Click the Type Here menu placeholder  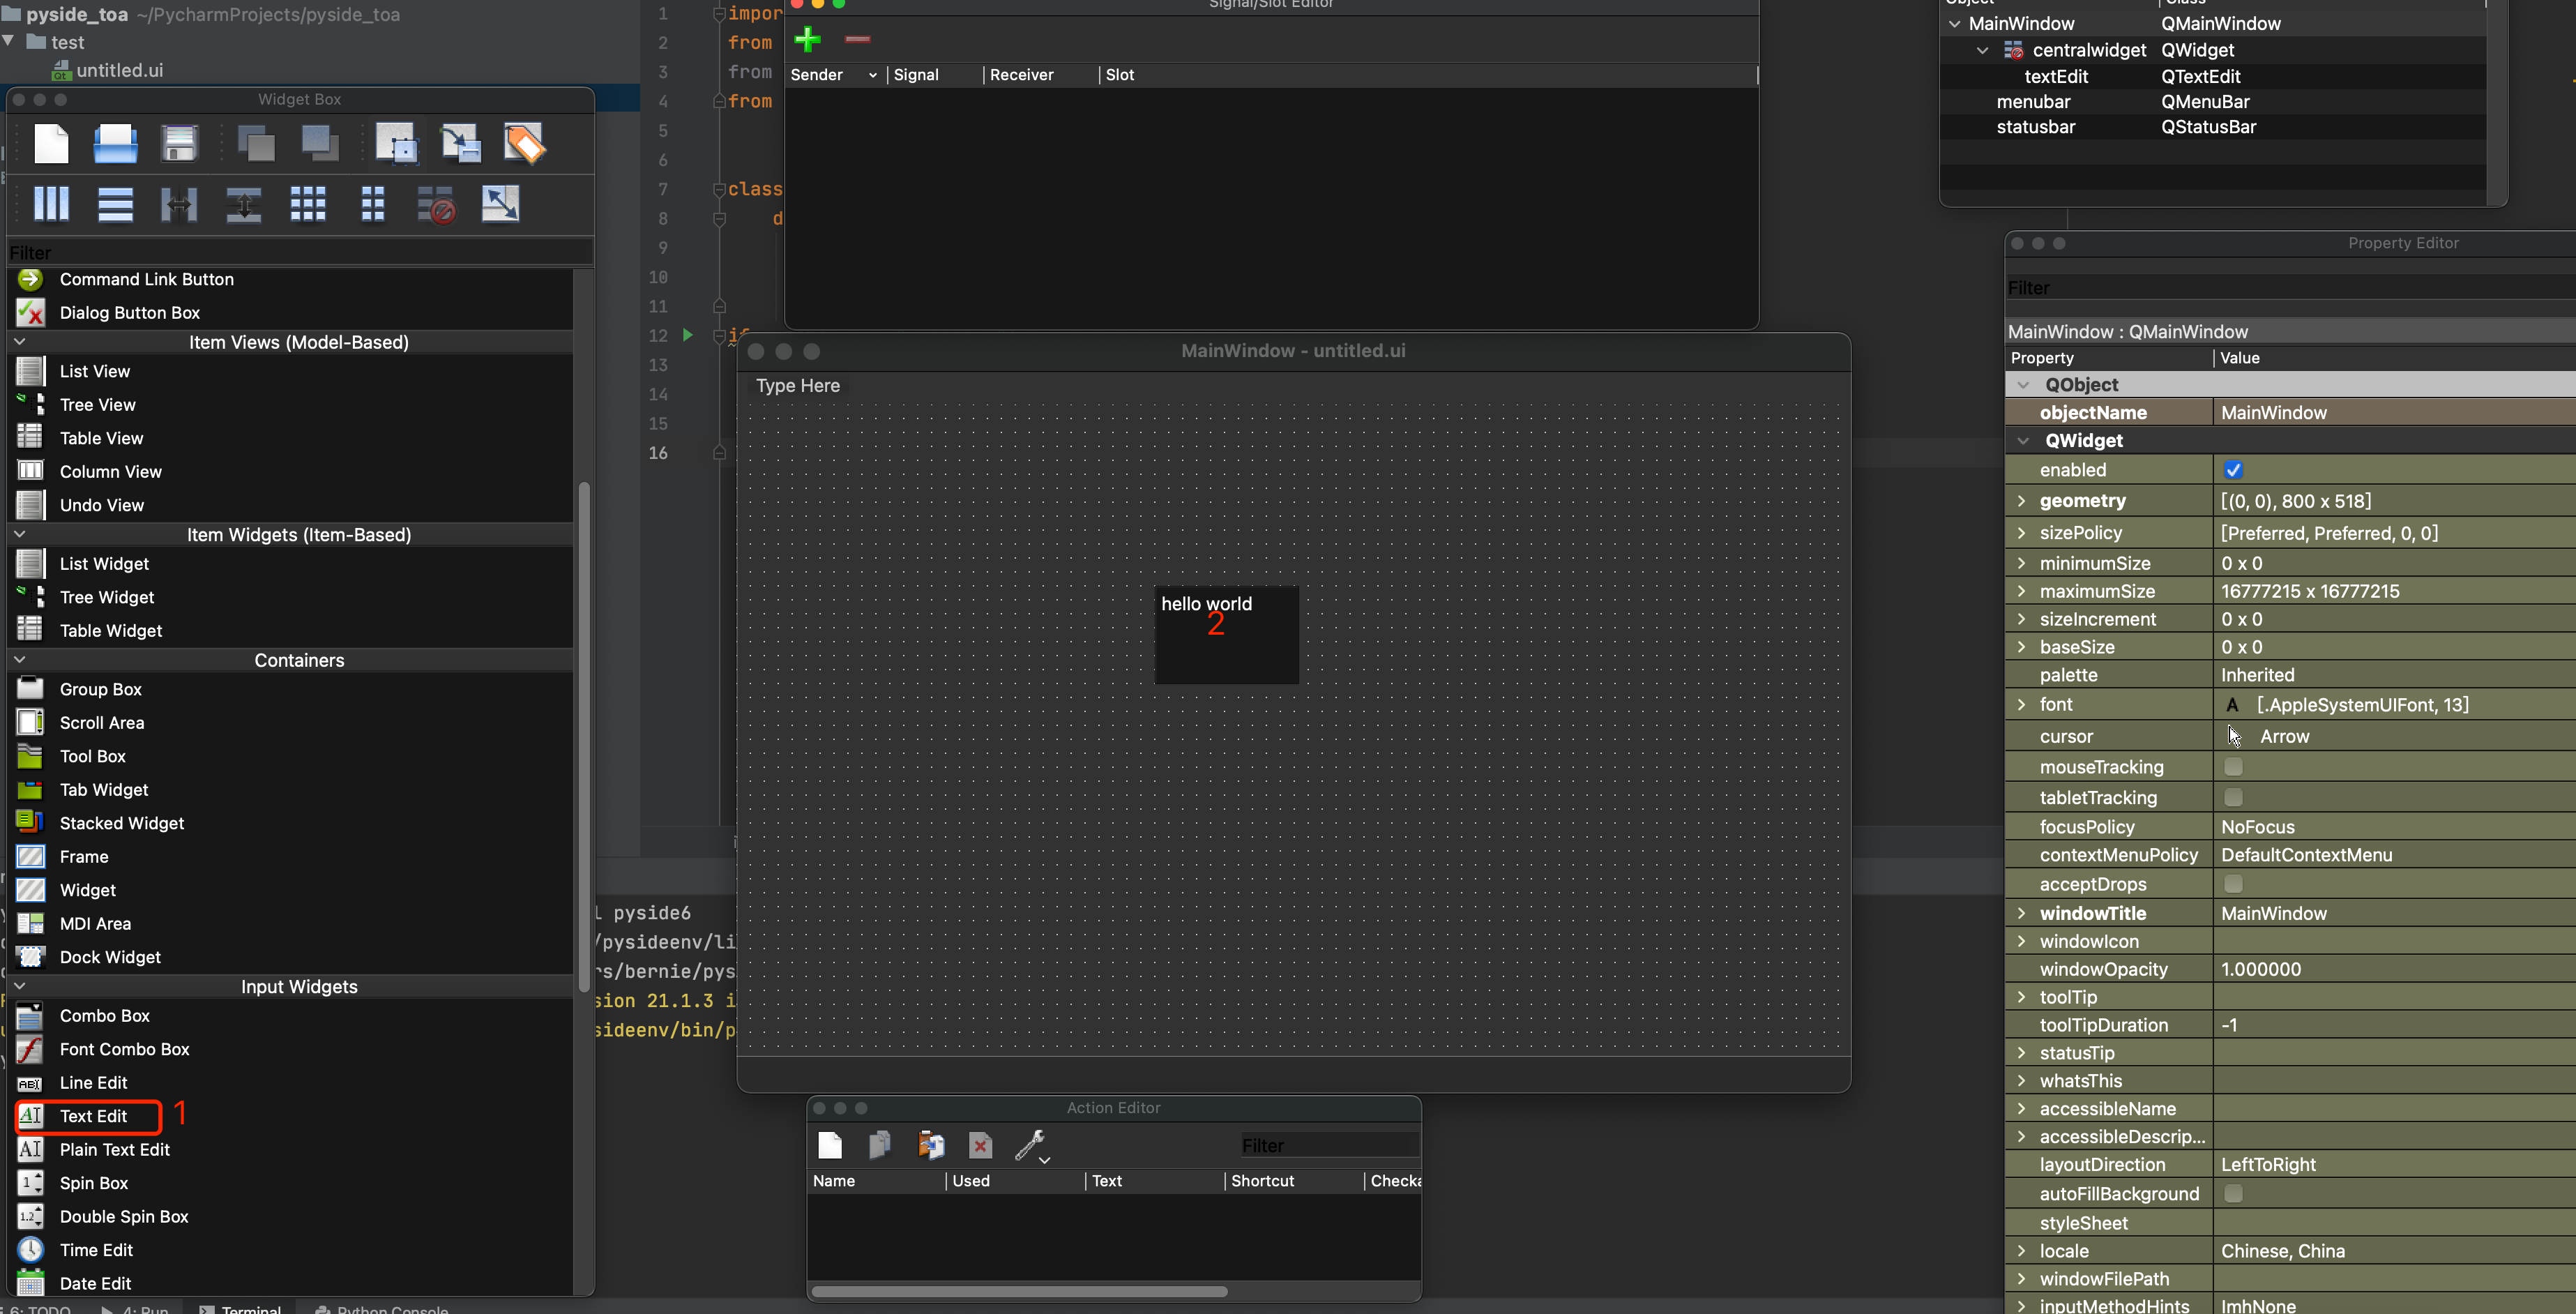[x=797, y=386]
